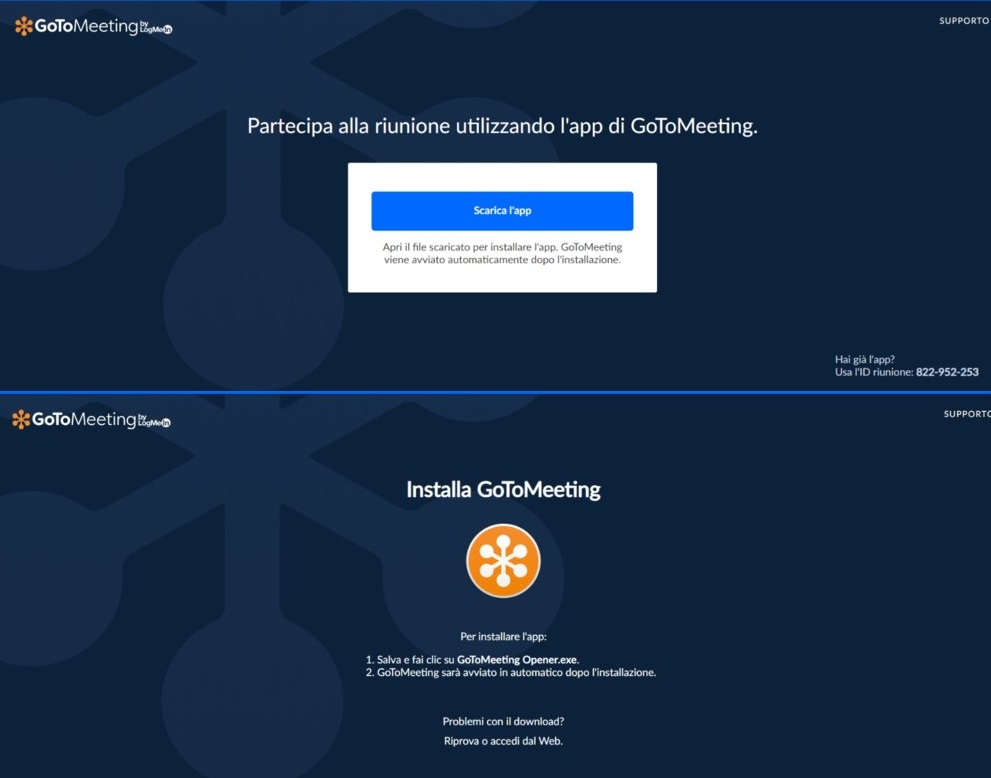Viewport: 991px width, 778px height.
Task: Click 'GoToMeeting Opener.exe' bold text
Action: [x=516, y=660]
